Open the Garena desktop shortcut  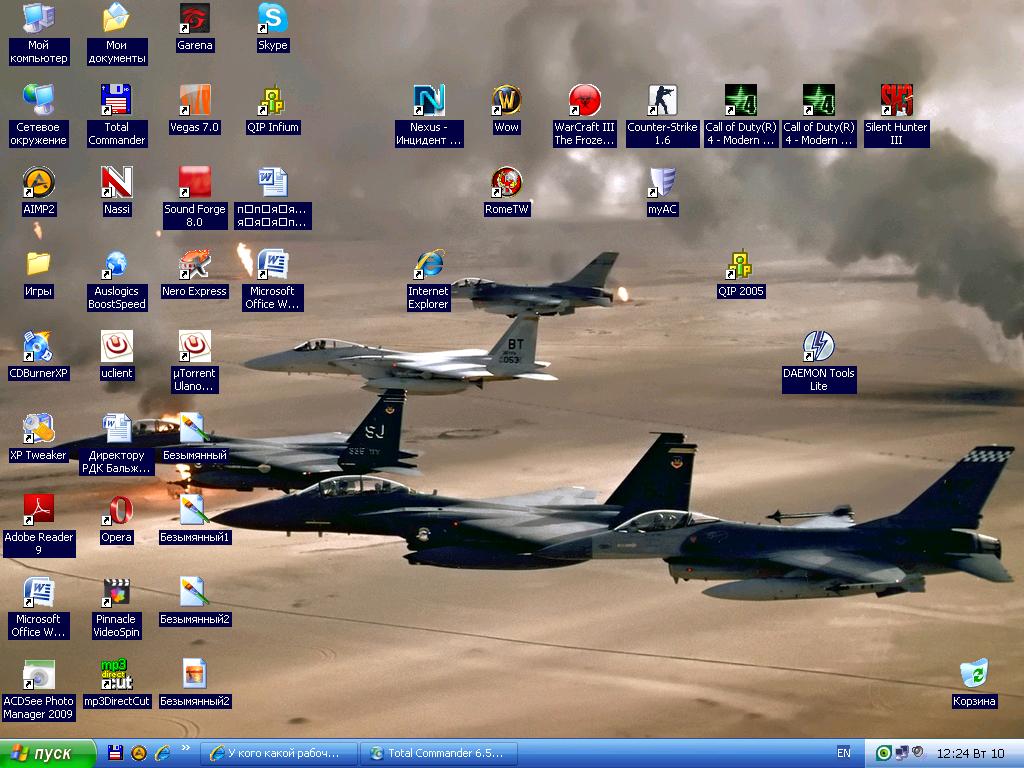194,19
